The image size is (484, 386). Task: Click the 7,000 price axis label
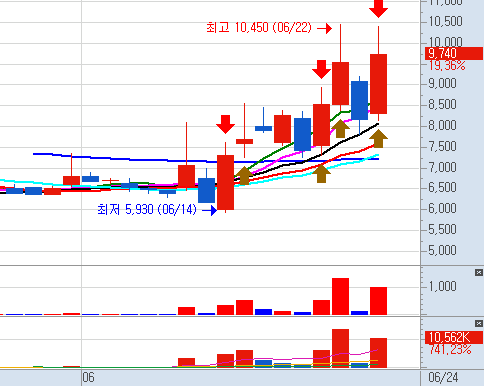(x=442, y=167)
